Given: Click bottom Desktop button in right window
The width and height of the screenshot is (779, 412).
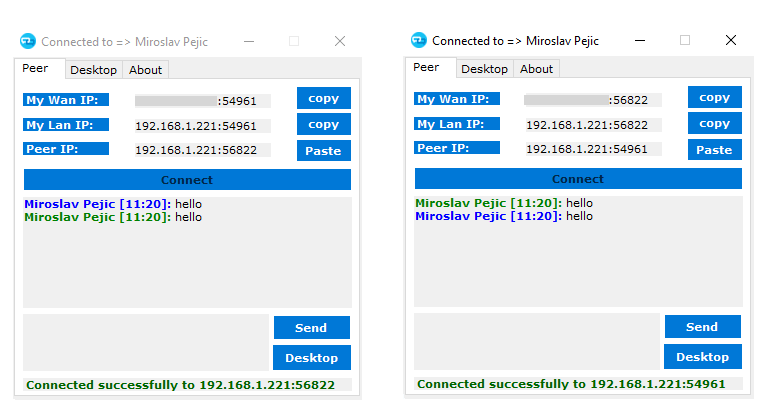Looking at the screenshot, I should pos(702,357).
